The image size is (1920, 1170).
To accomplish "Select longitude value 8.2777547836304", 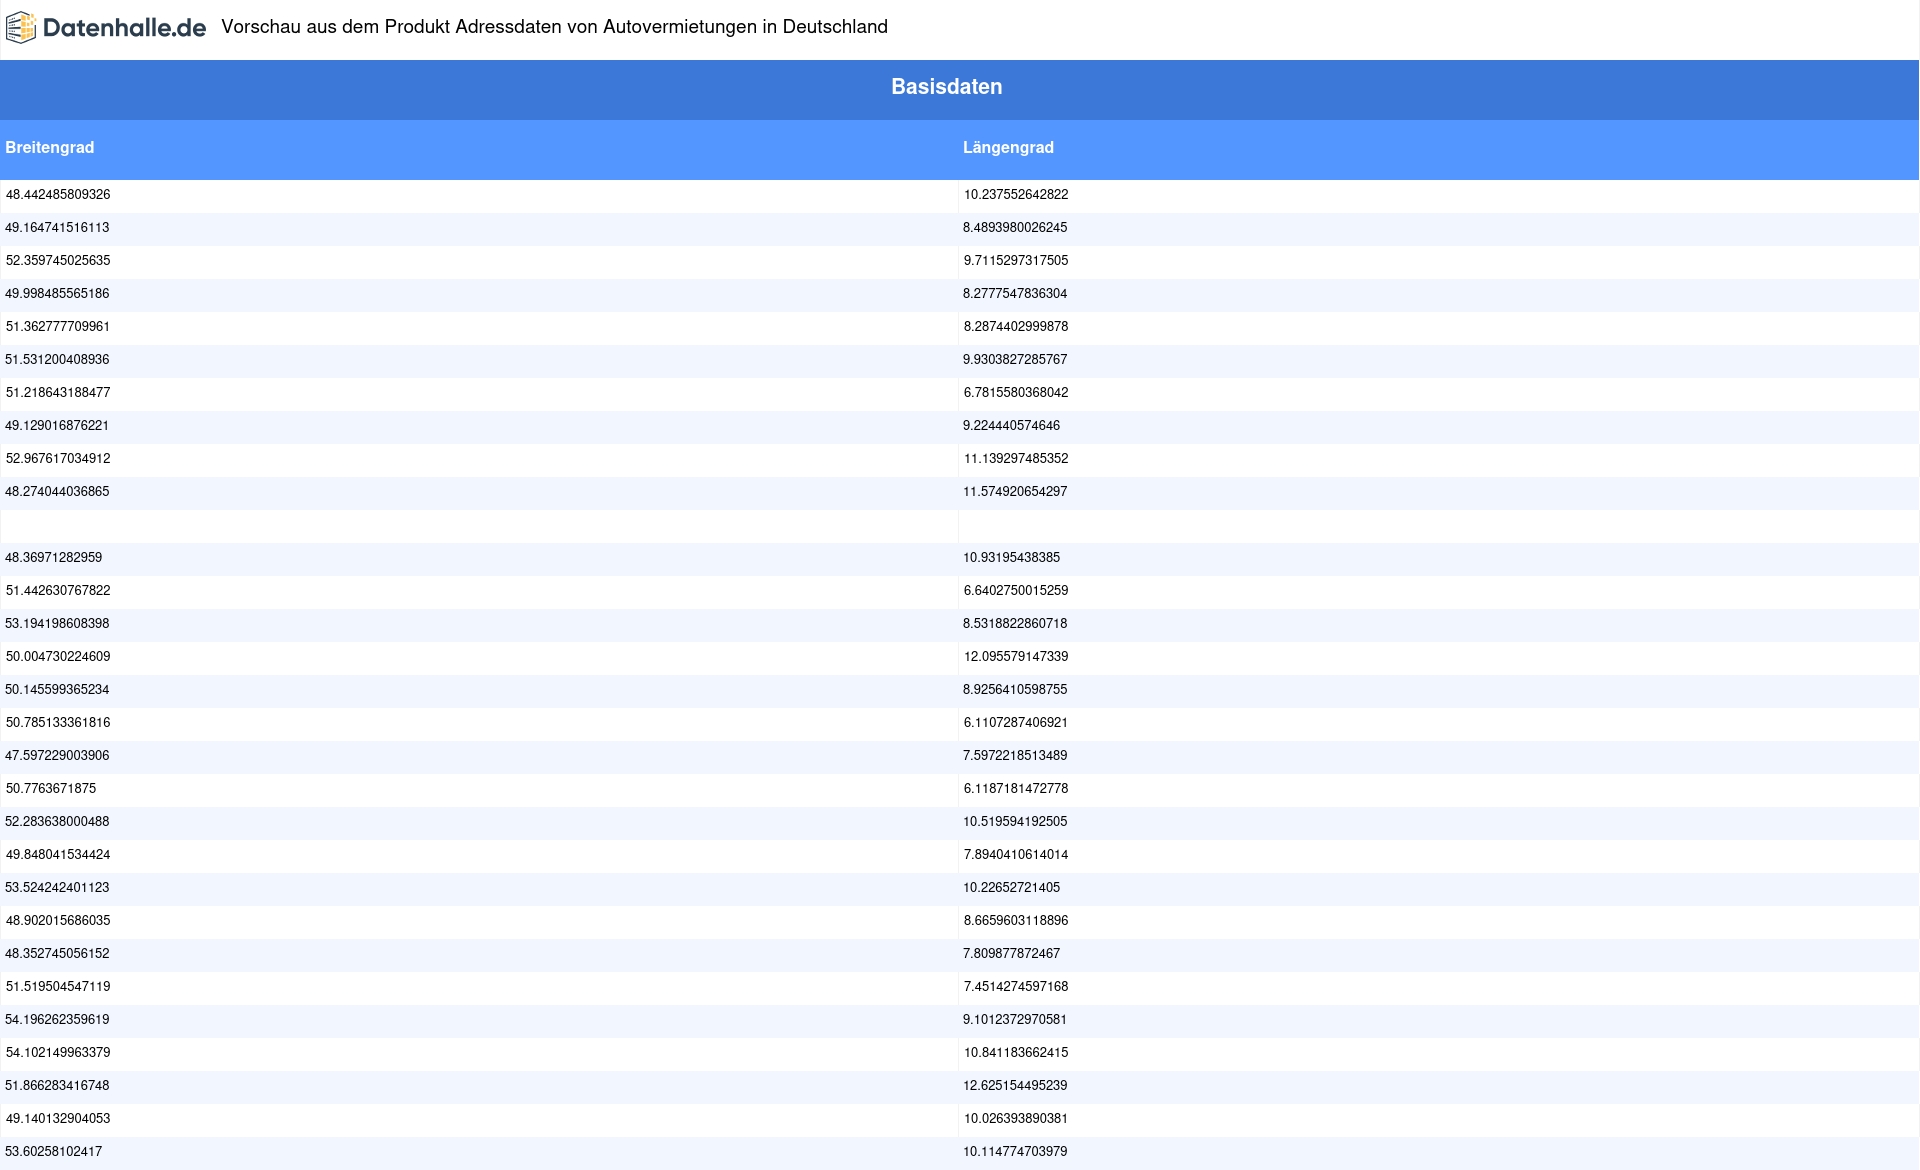I will point(1015,294).
